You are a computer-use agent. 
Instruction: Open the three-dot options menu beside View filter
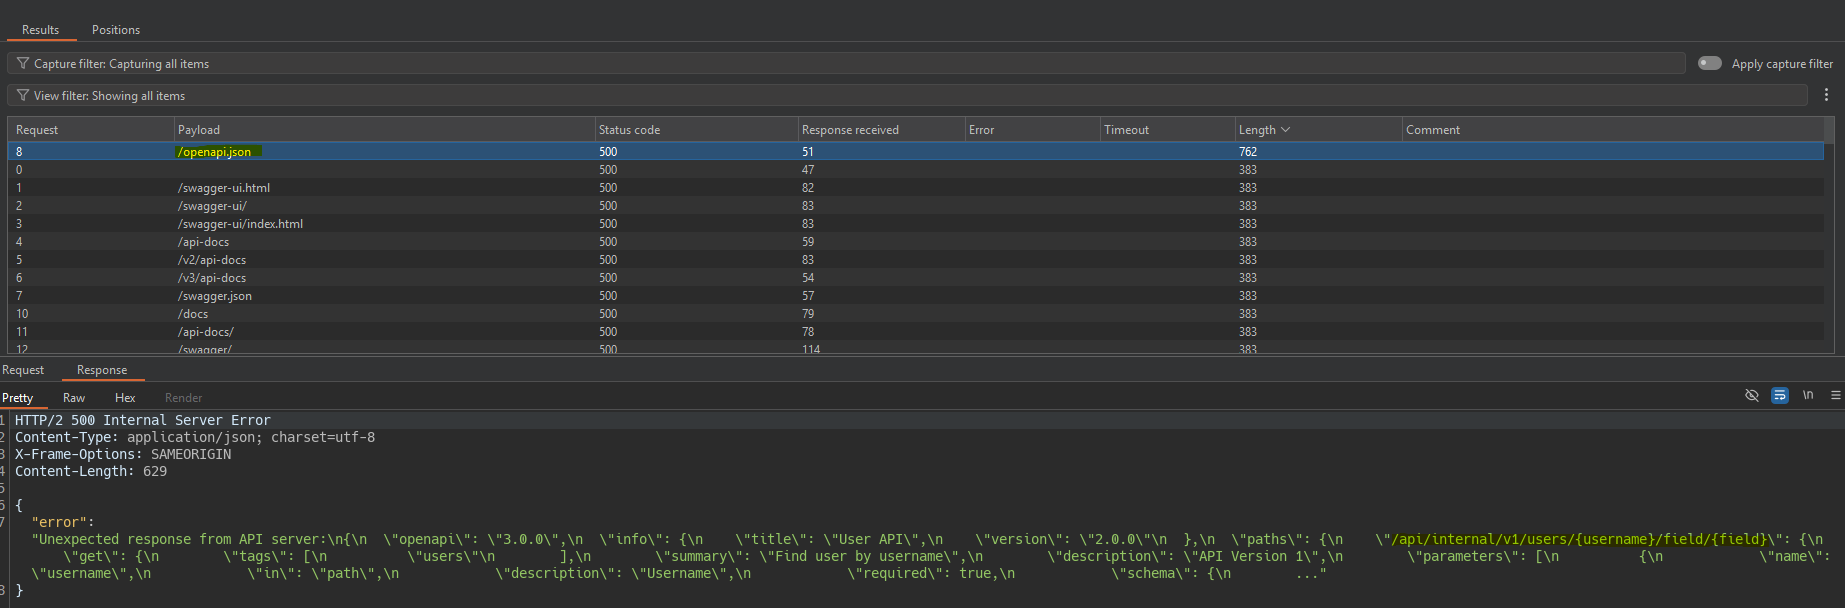click(1826, 95)
